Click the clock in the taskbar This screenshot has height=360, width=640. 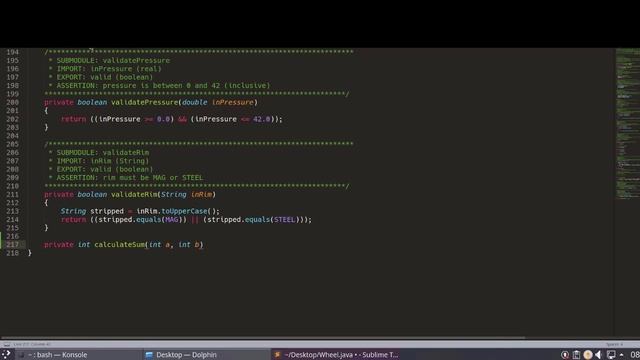pos(635,355)
